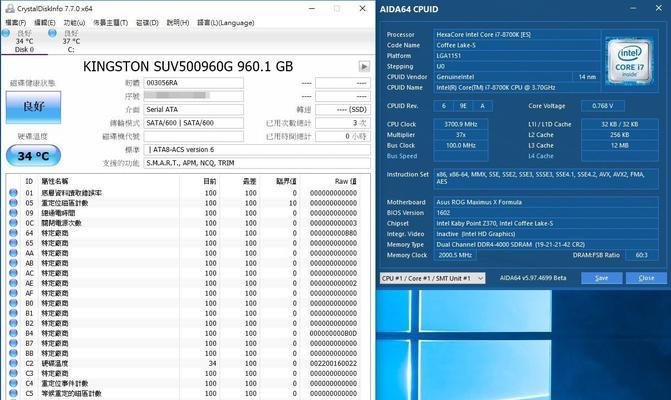Click the ATA8-ACS version 6 standard field
The height and width of the screenshot is (400, 671).
pyautogui.click(x=257, y=150)
